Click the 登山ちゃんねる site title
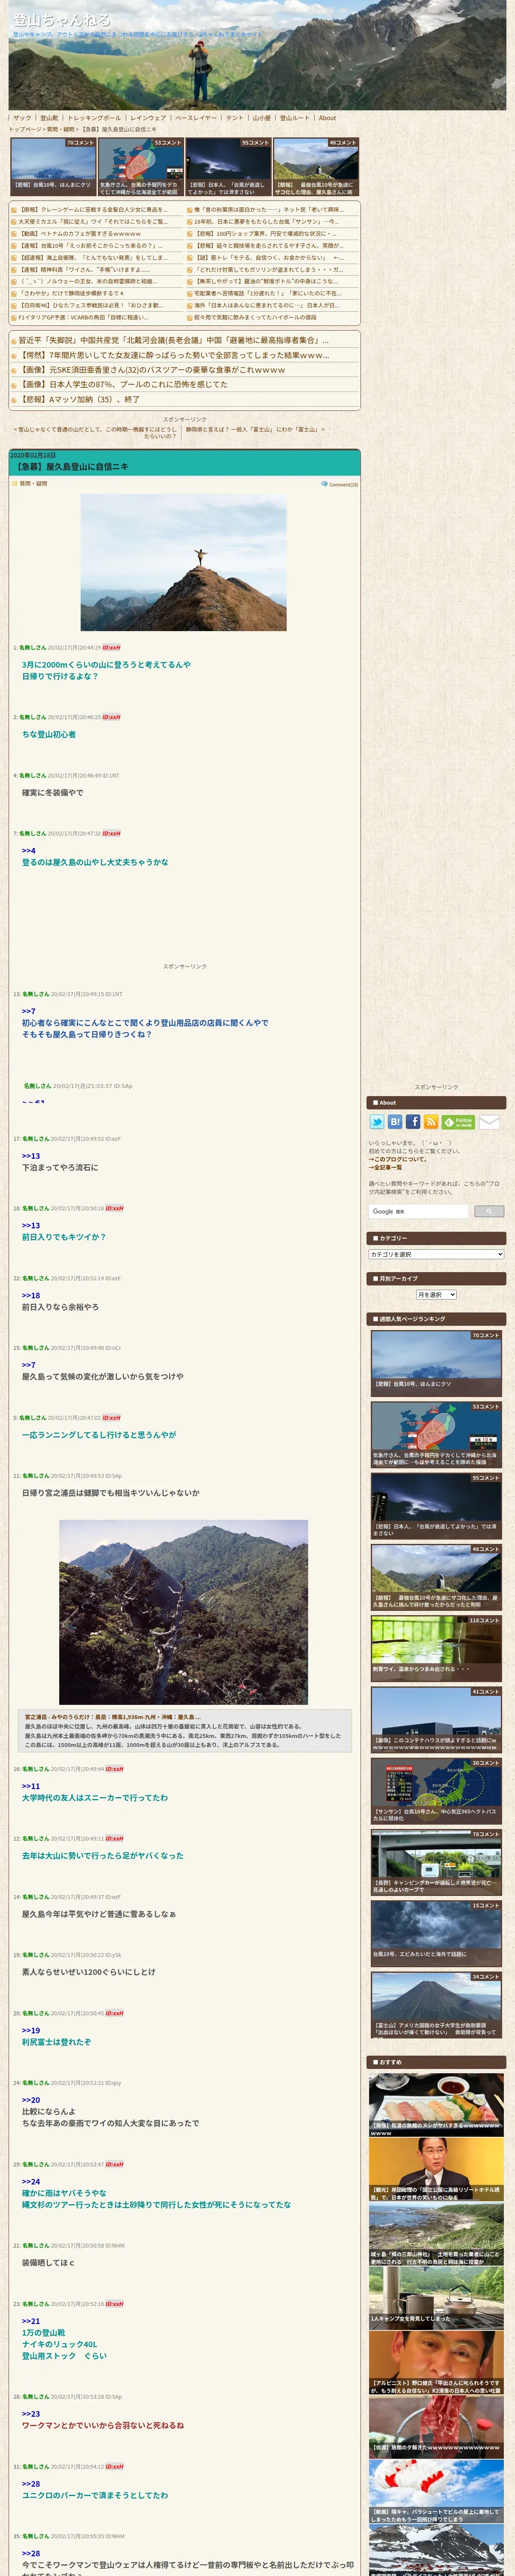 61,20
